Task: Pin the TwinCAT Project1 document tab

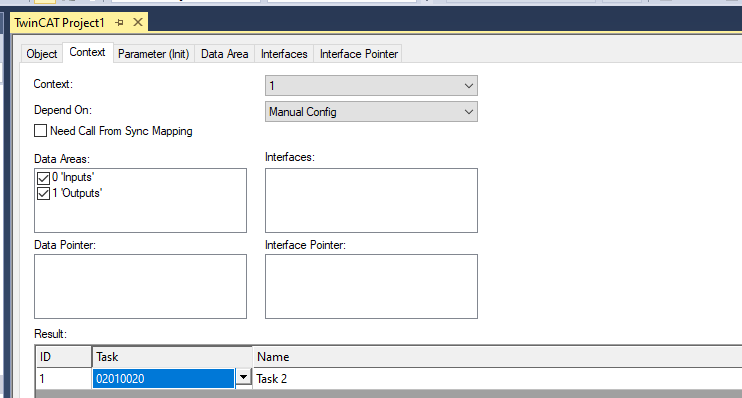Action: 119,22
